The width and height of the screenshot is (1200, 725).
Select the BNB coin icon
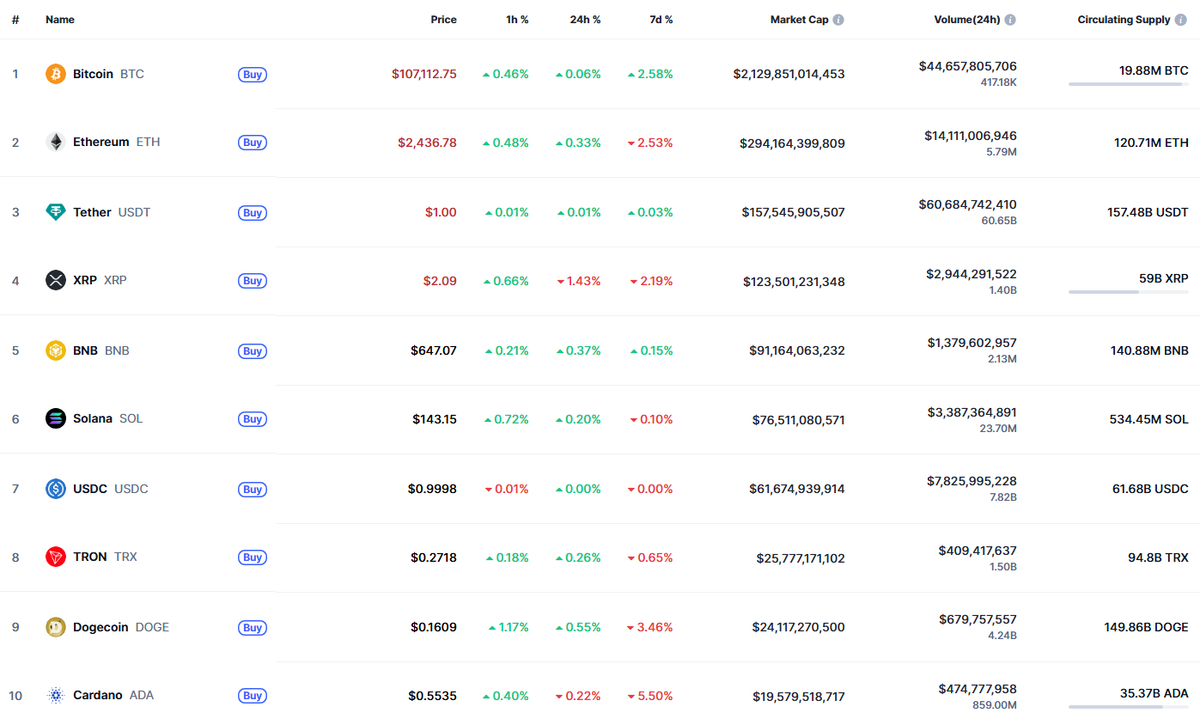(55, 350)
